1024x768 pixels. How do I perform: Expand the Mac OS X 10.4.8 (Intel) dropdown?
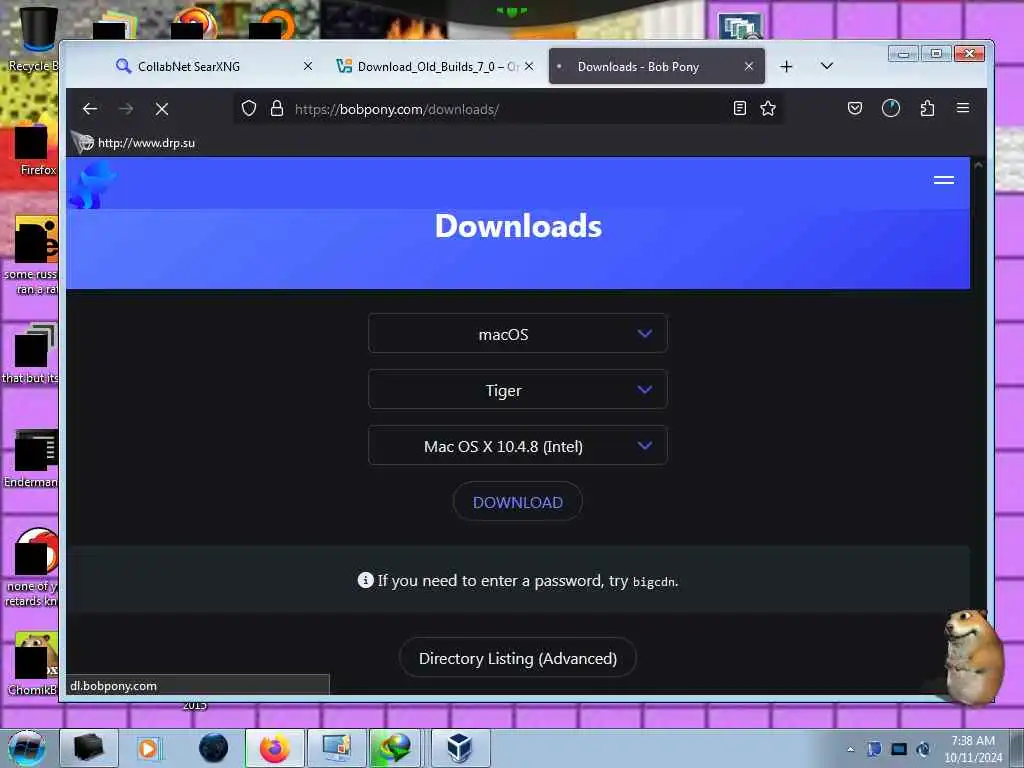(517, 446)
